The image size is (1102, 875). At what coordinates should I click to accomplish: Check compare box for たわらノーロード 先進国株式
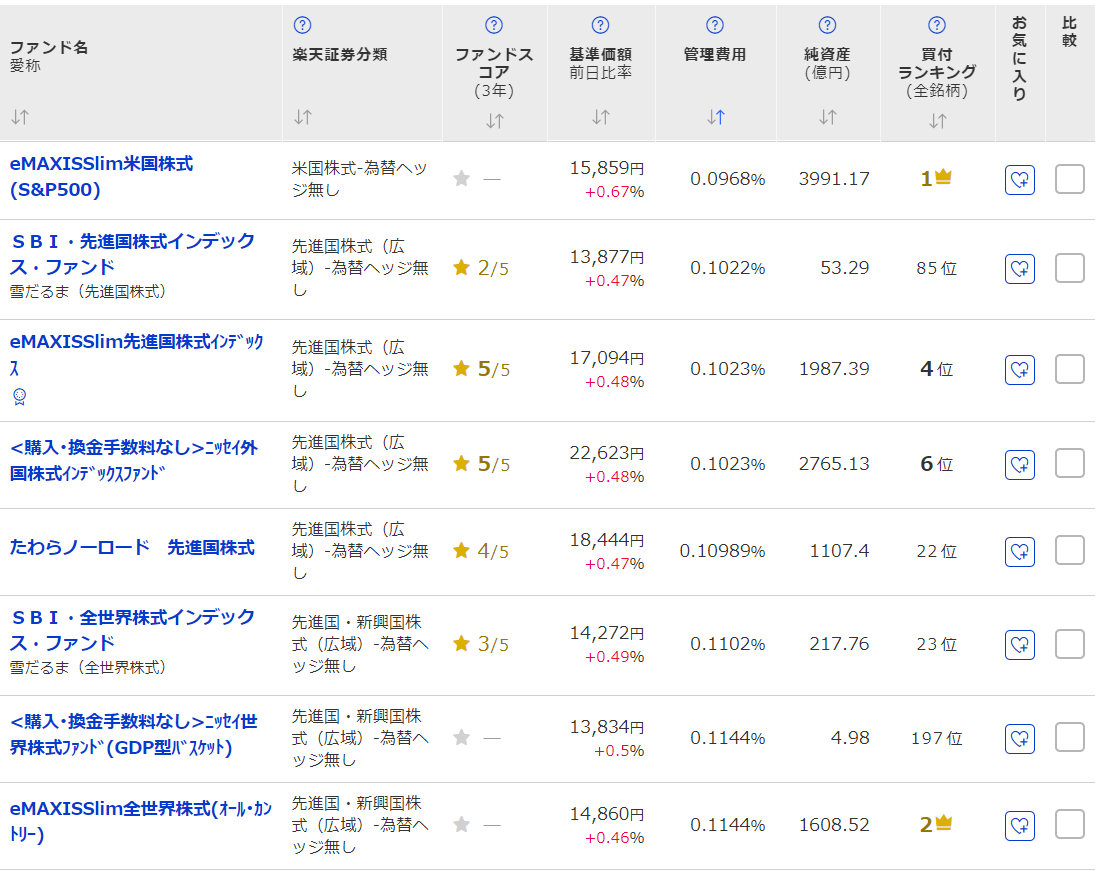1070,550
